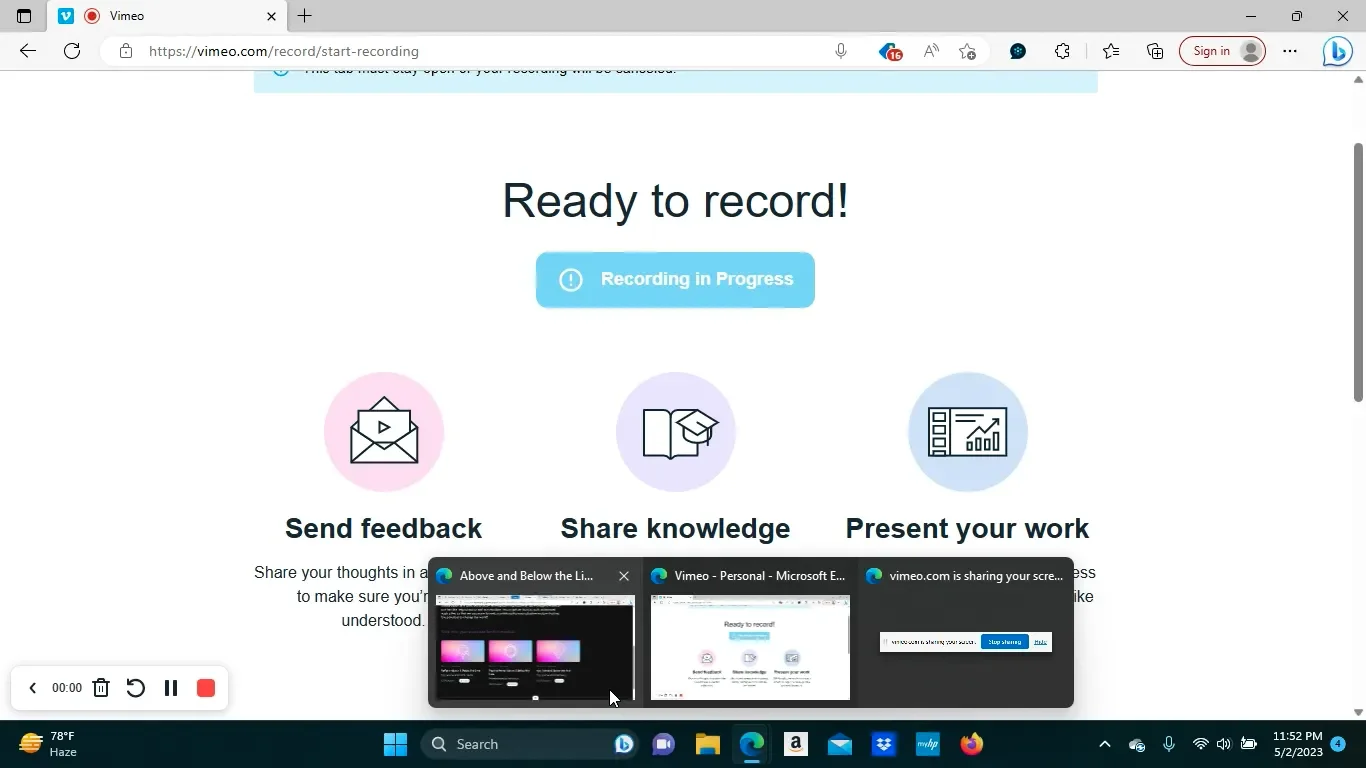Open a new browser tab
1366x768 pixels.
[305, 16]
